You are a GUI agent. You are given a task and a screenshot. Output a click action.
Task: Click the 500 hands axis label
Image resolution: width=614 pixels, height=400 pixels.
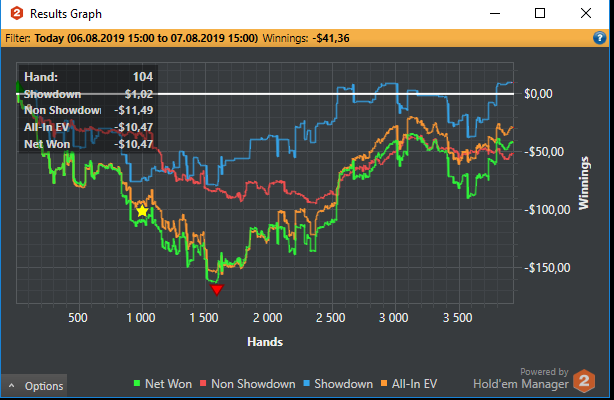[x=78, y=318]
